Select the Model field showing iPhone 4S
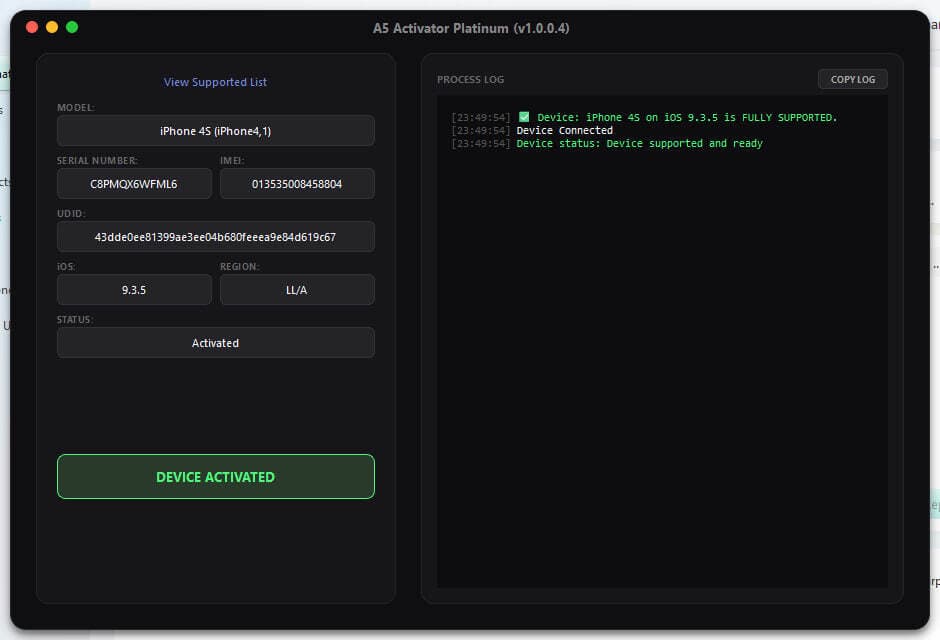This screenshot has height=640, width=940. pyautogui.click(x=216, y=131)
